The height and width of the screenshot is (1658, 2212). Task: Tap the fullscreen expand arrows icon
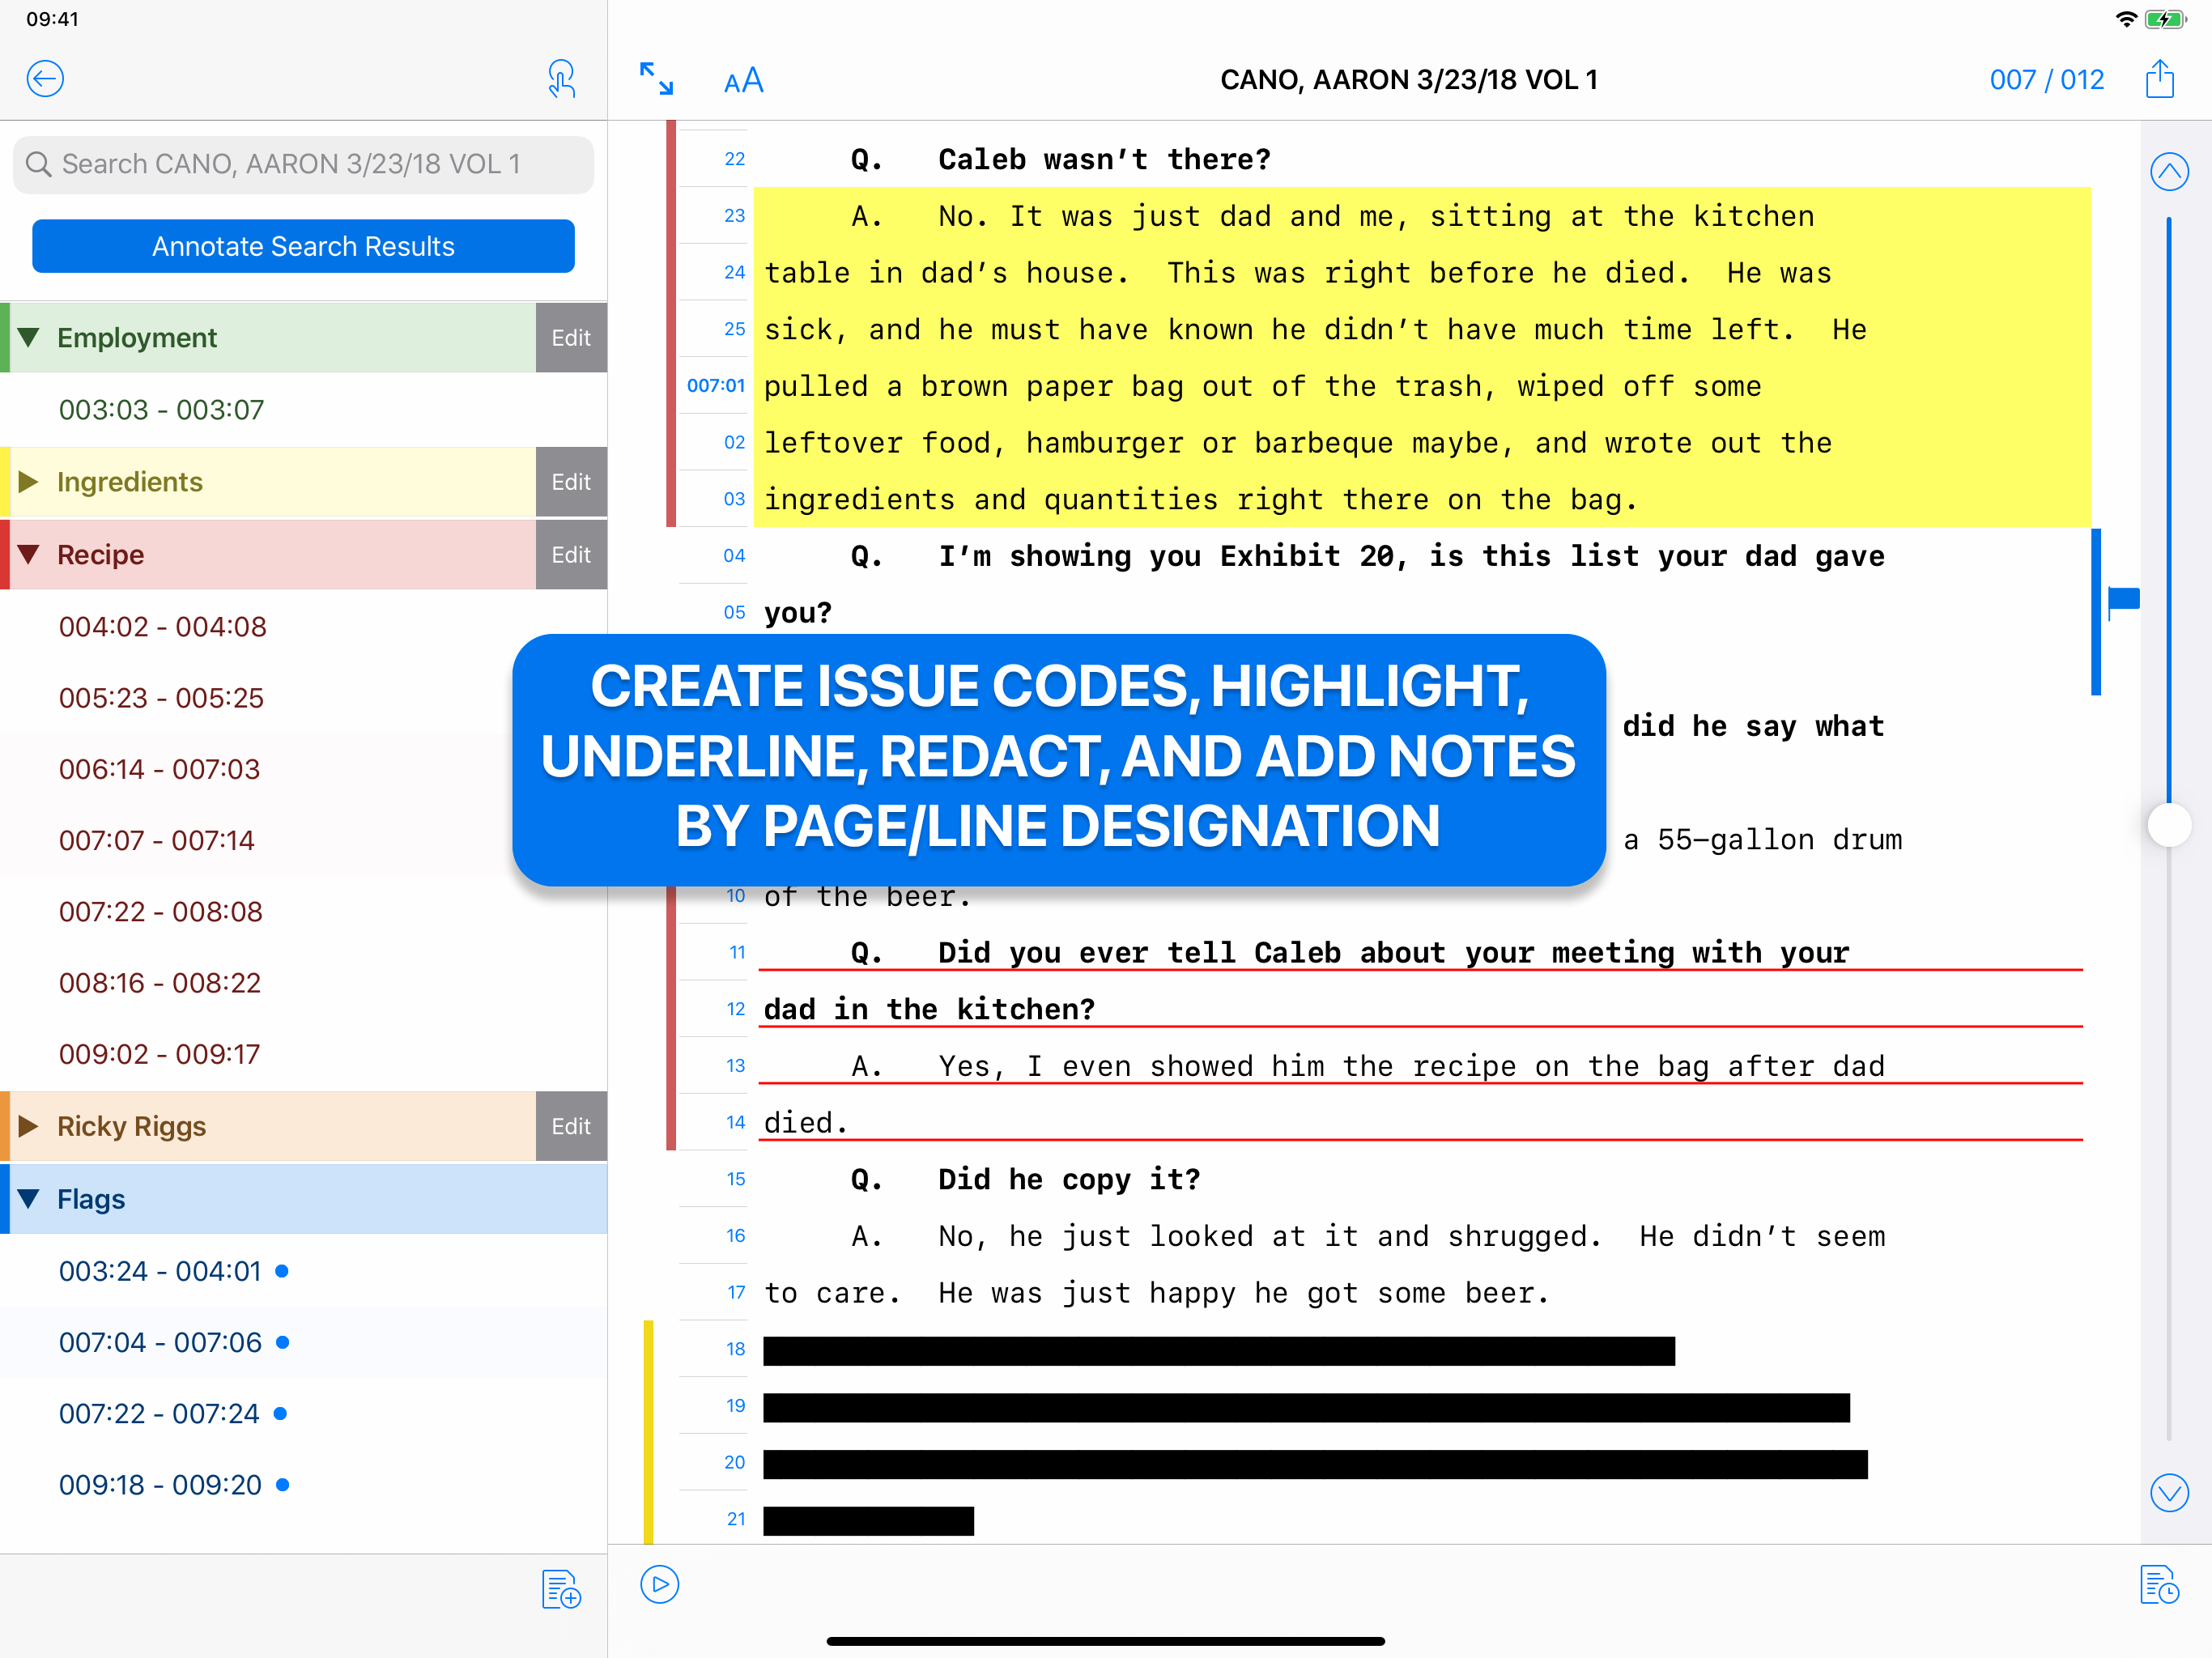tap(656, 80)
